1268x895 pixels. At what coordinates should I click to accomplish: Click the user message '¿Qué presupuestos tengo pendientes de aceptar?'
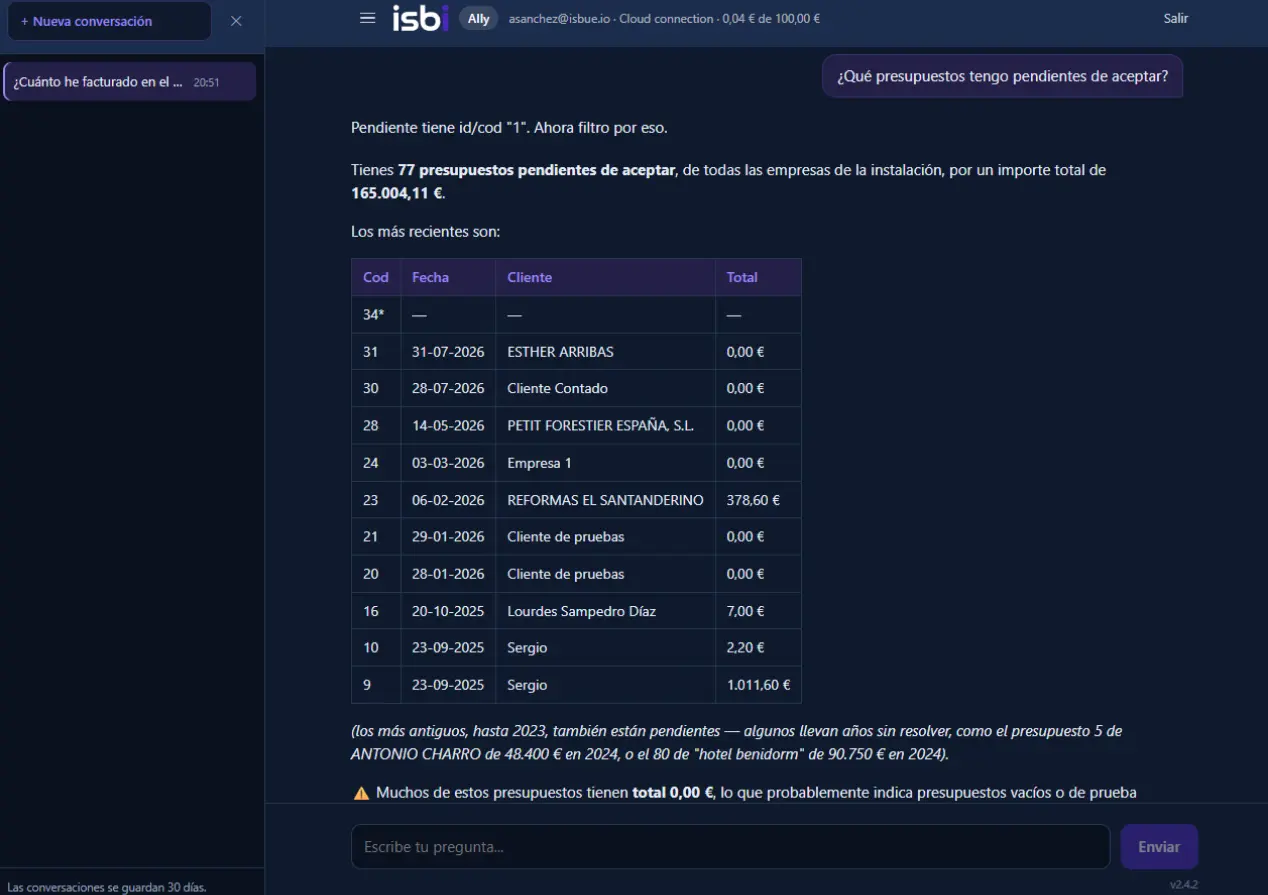[x=1002, y=76]
